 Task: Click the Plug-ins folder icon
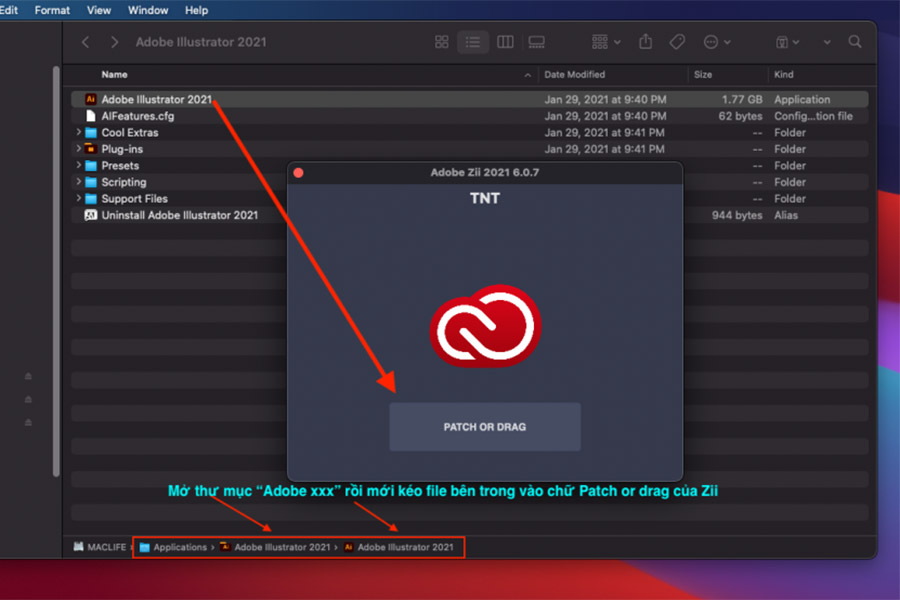tap(91, 149)
